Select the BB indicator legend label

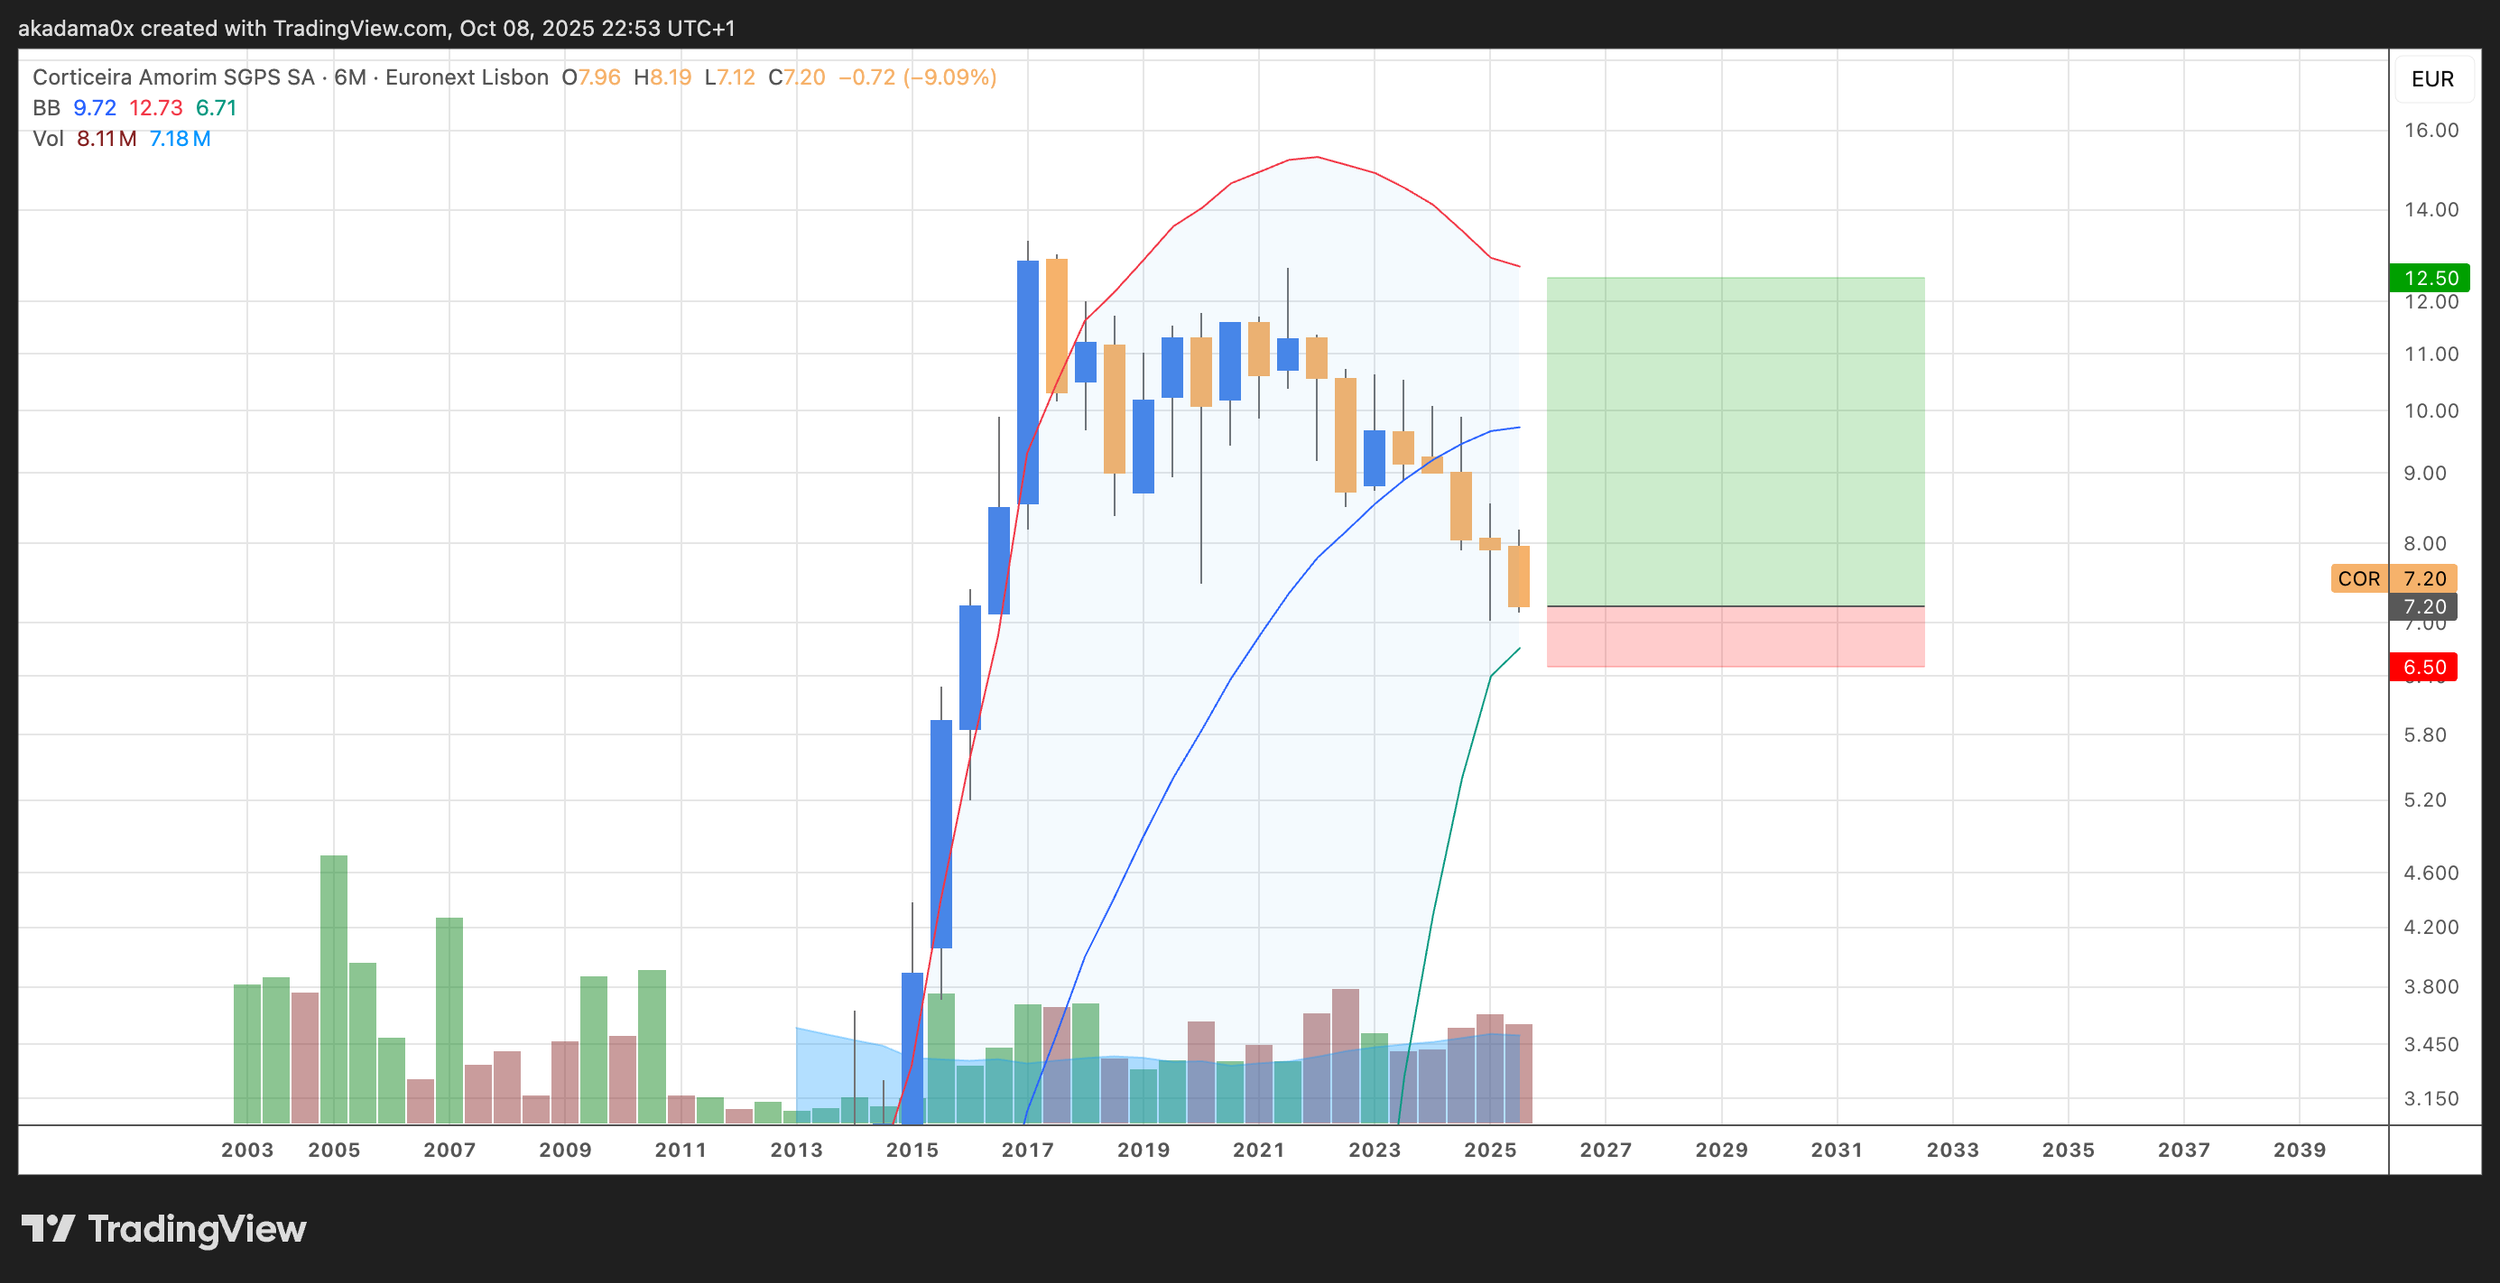point(46,108)
